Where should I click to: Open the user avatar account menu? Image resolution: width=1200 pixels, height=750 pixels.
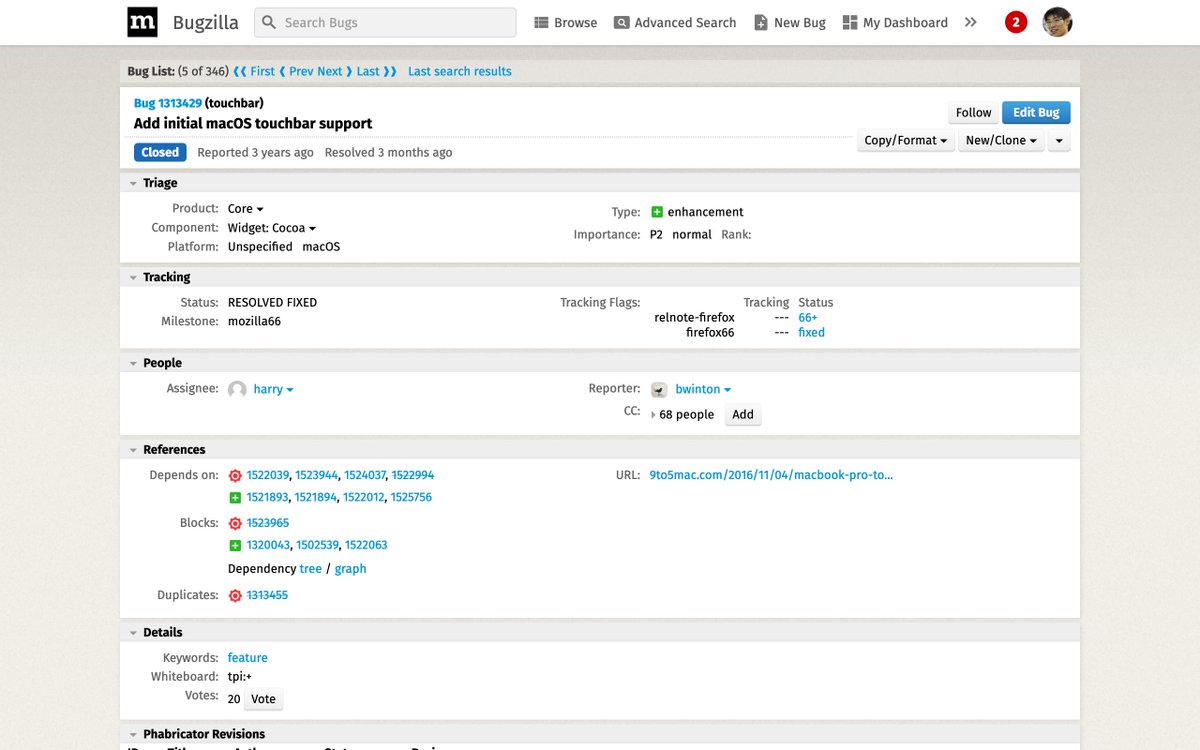tap(1057, 22)
